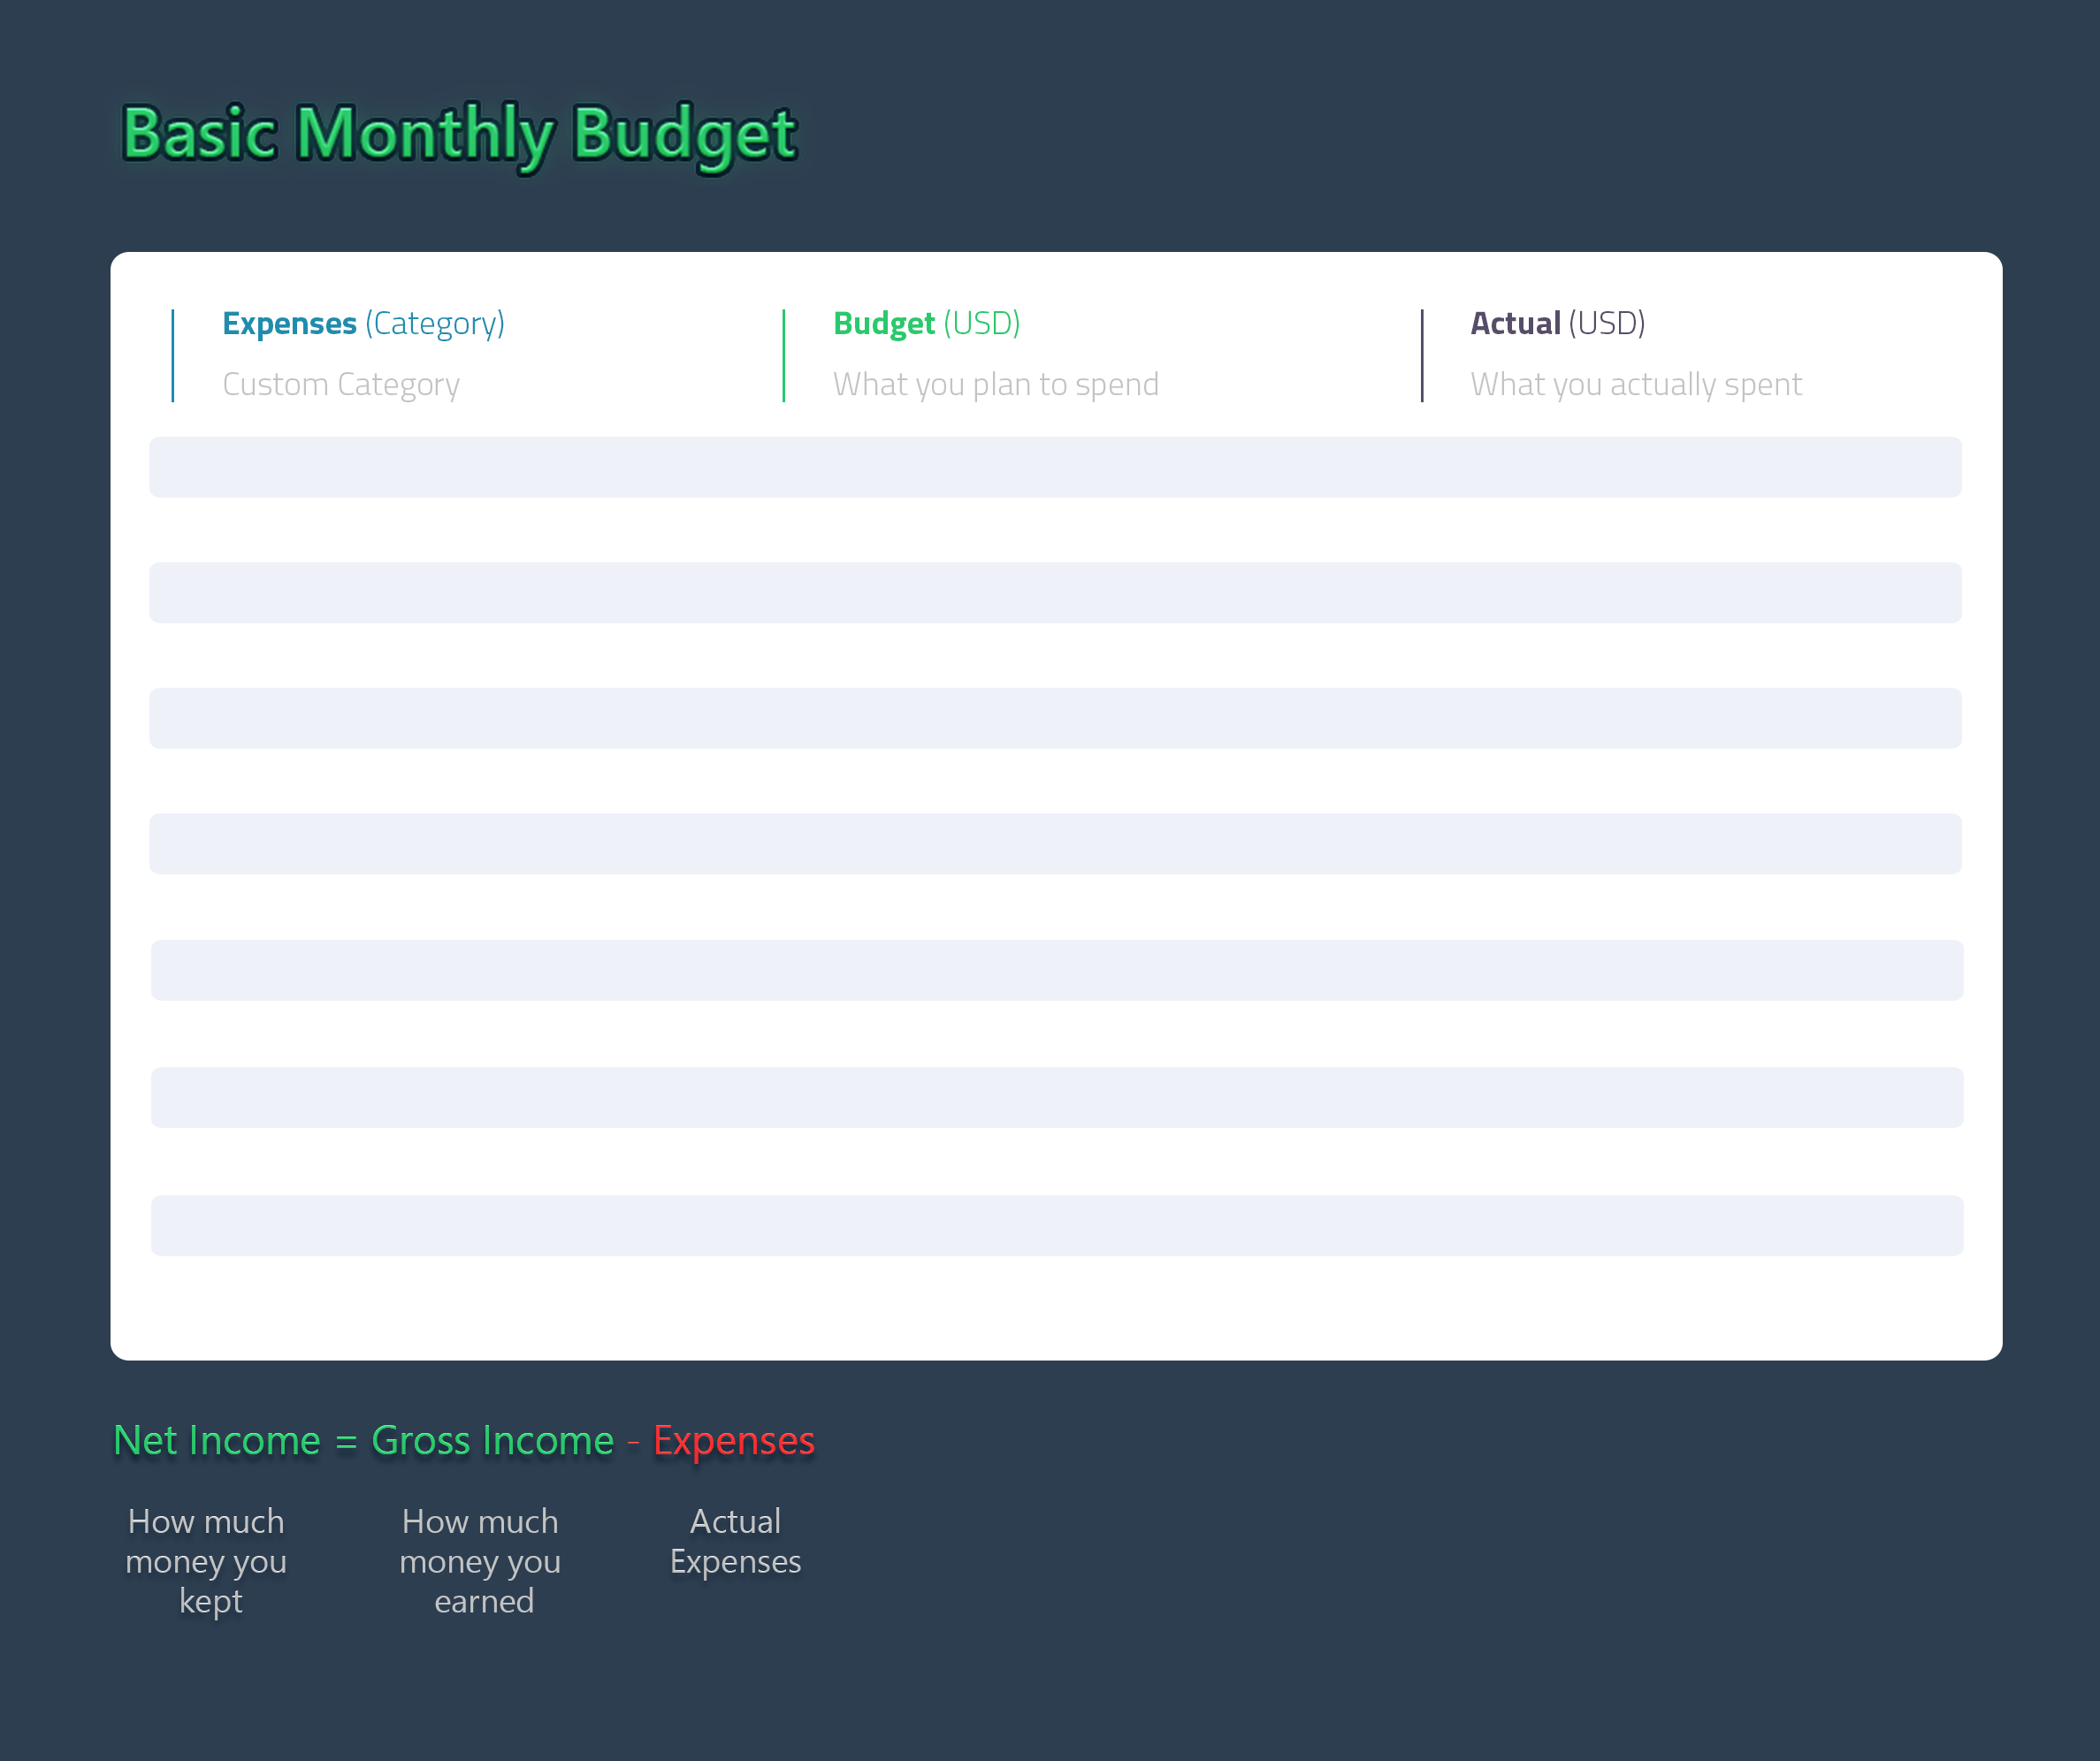Click the Basic Monthly Budget title
2100x1761 pixels.
coord(459,134)
